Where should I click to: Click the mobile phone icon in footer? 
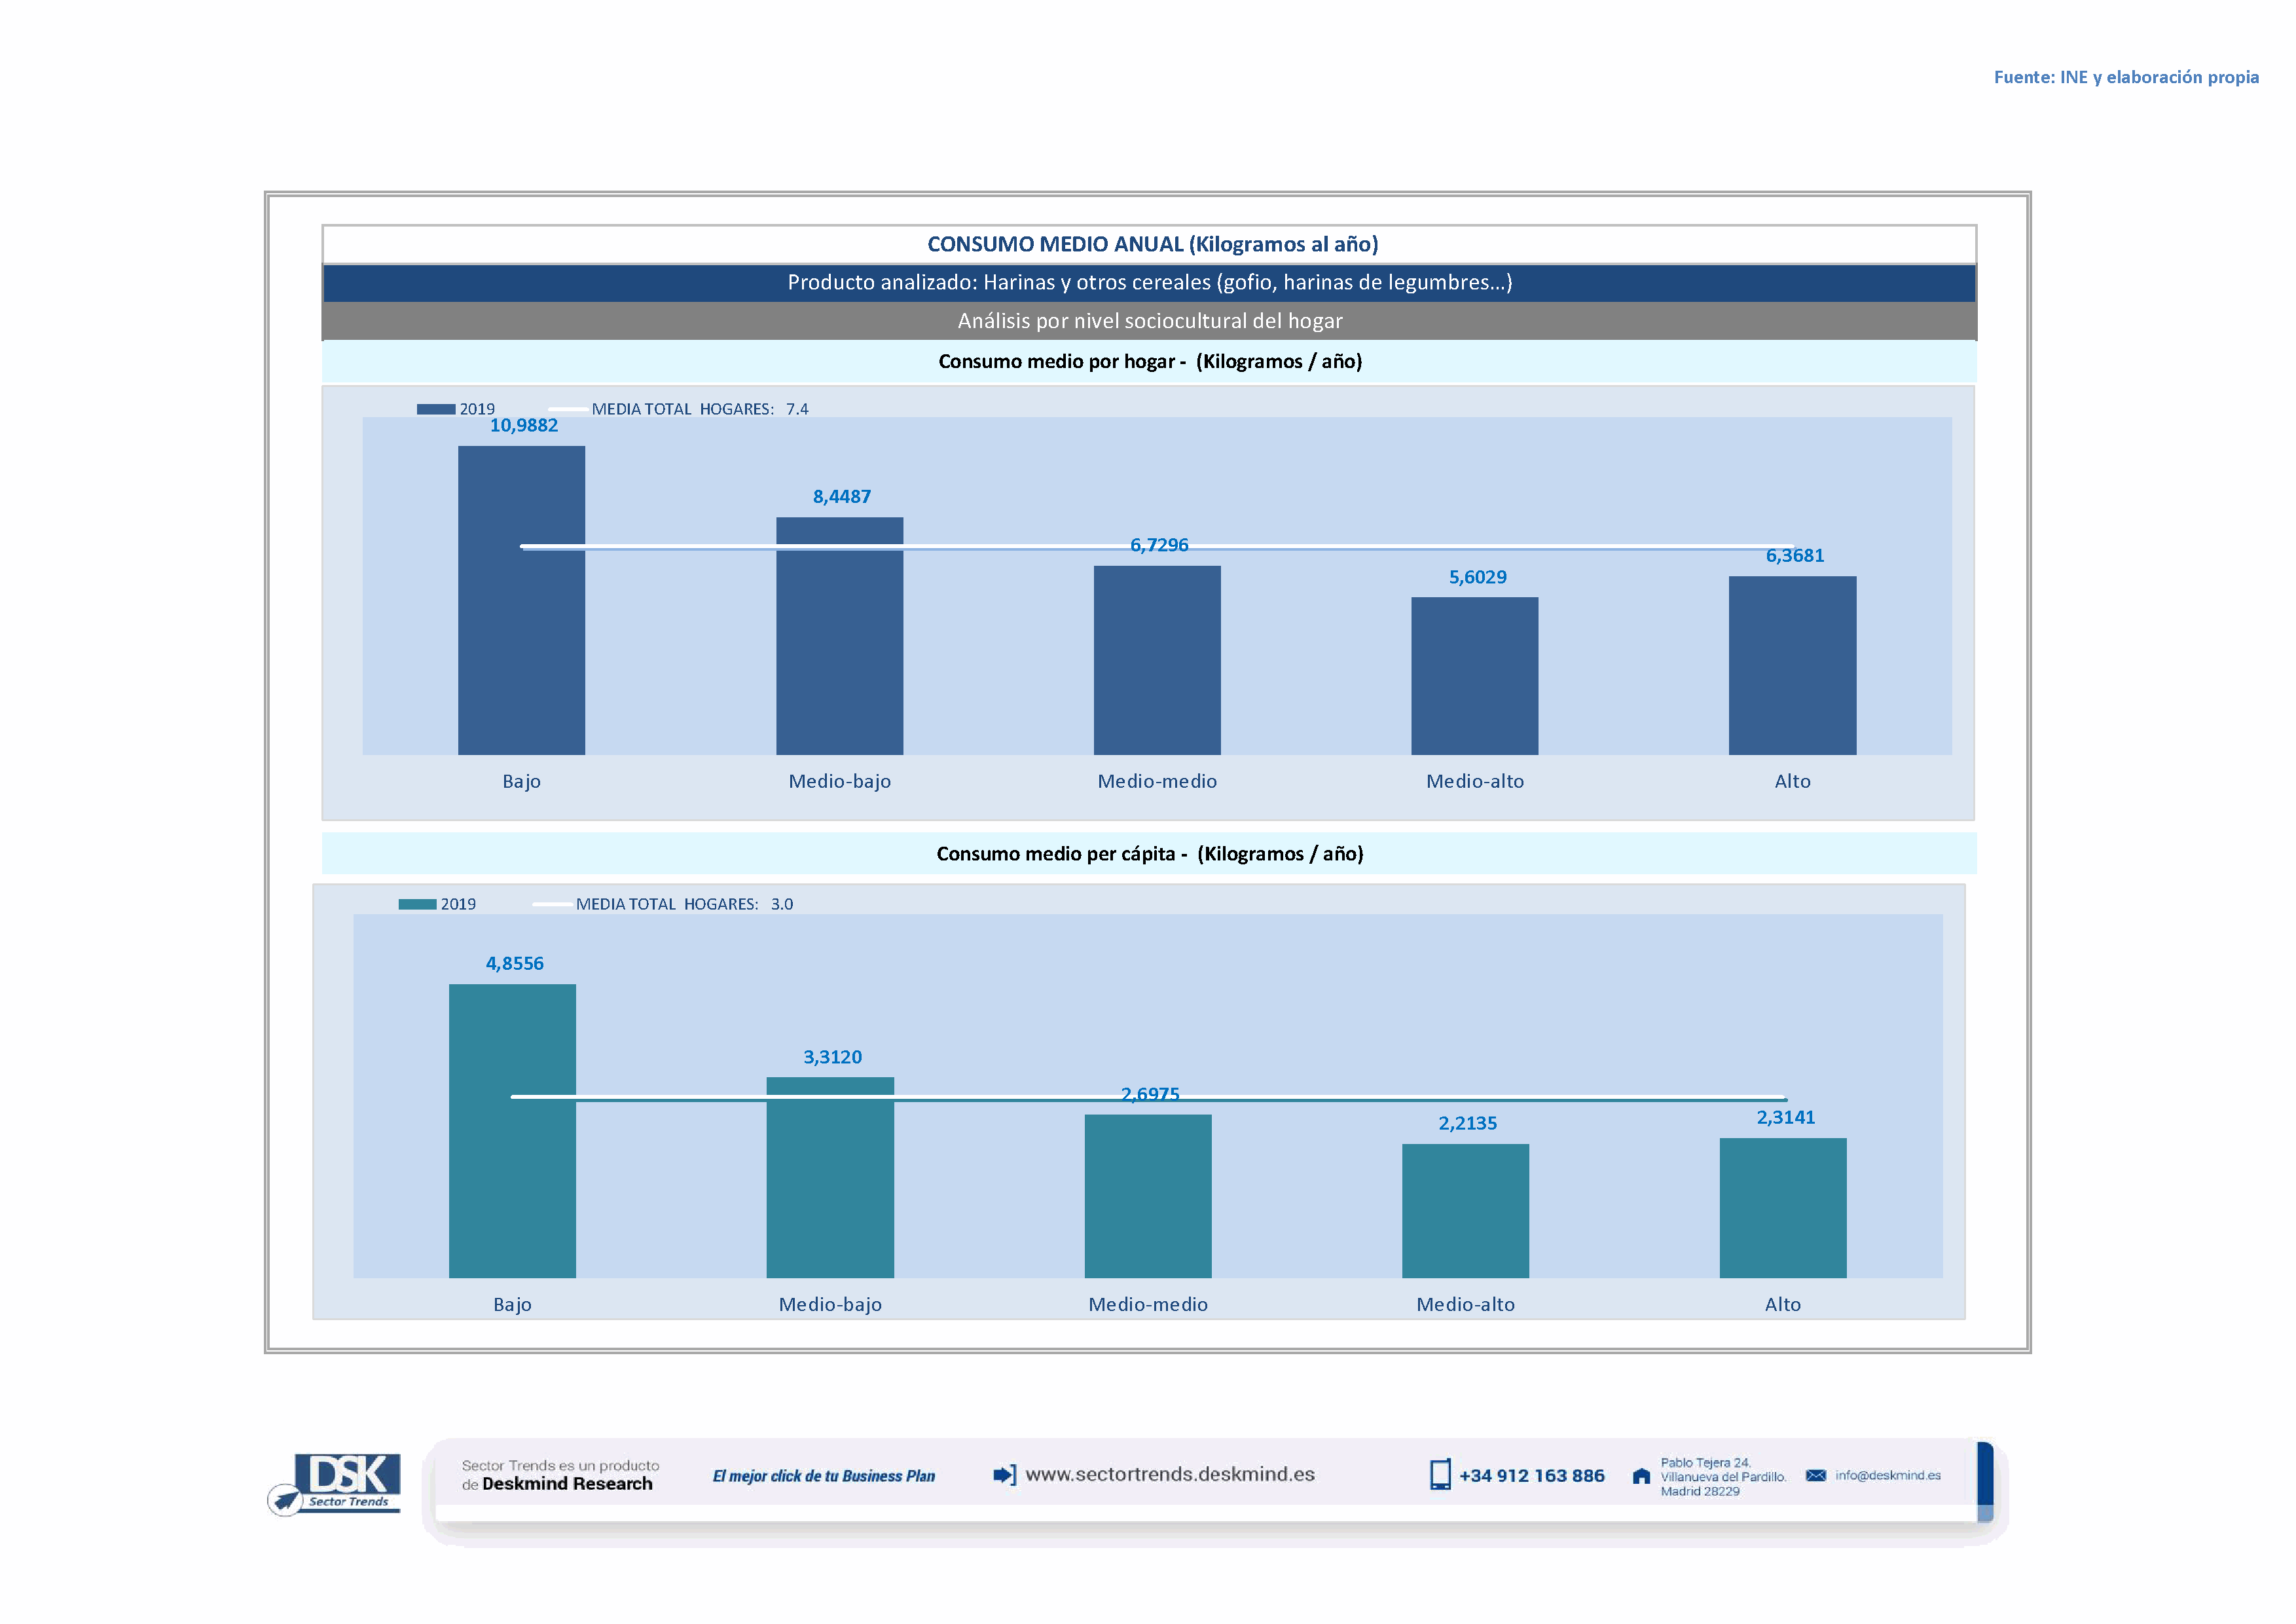[1439, 1475]
